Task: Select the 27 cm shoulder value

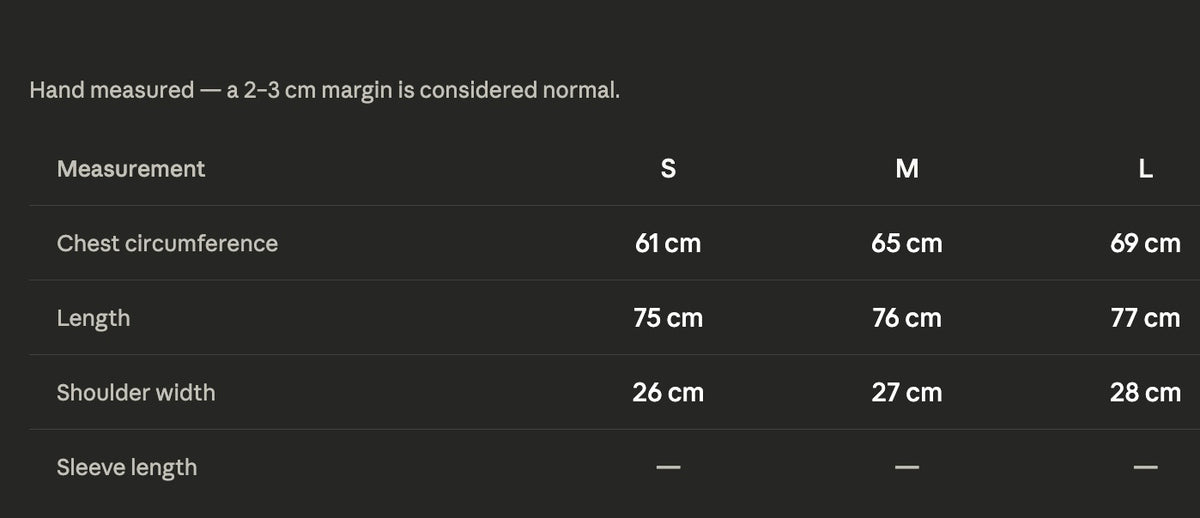Action: click(907, 392)
